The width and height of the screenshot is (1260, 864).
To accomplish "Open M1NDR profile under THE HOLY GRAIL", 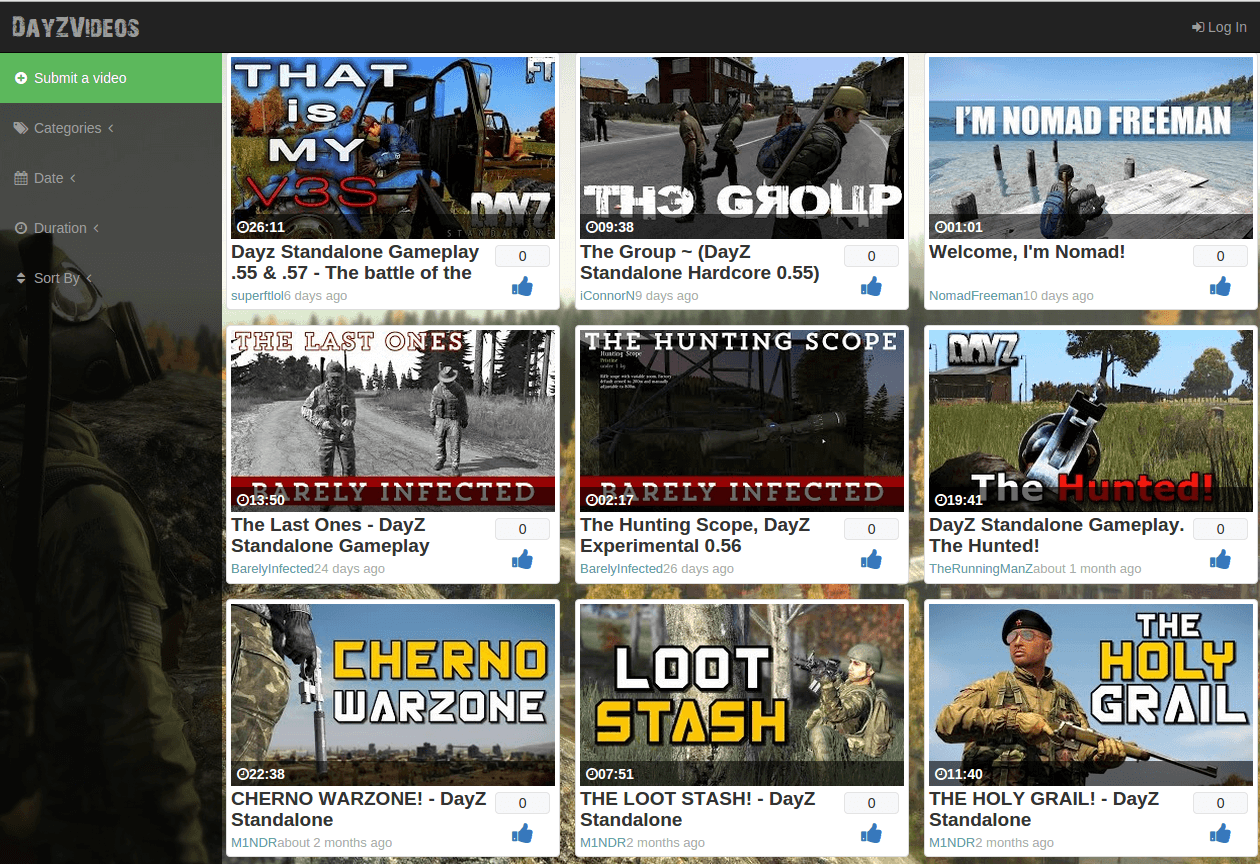I will [952, 843].
